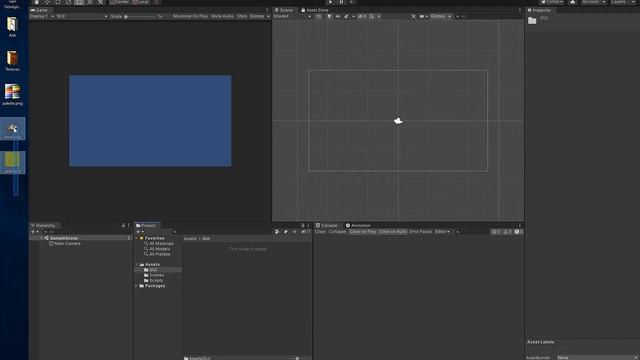
Task: Open the custom editor tools icon
Action: 100,2
